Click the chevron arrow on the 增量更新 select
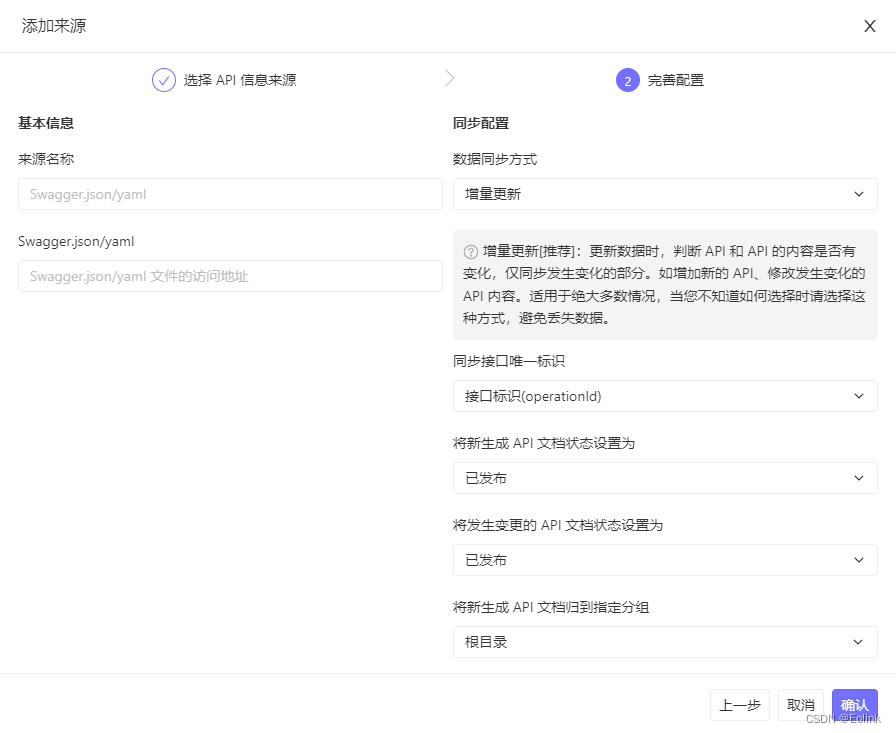Image resolution: width=896 pixels, height=733 pixels. pyautogui.click(x=858, y=194)
